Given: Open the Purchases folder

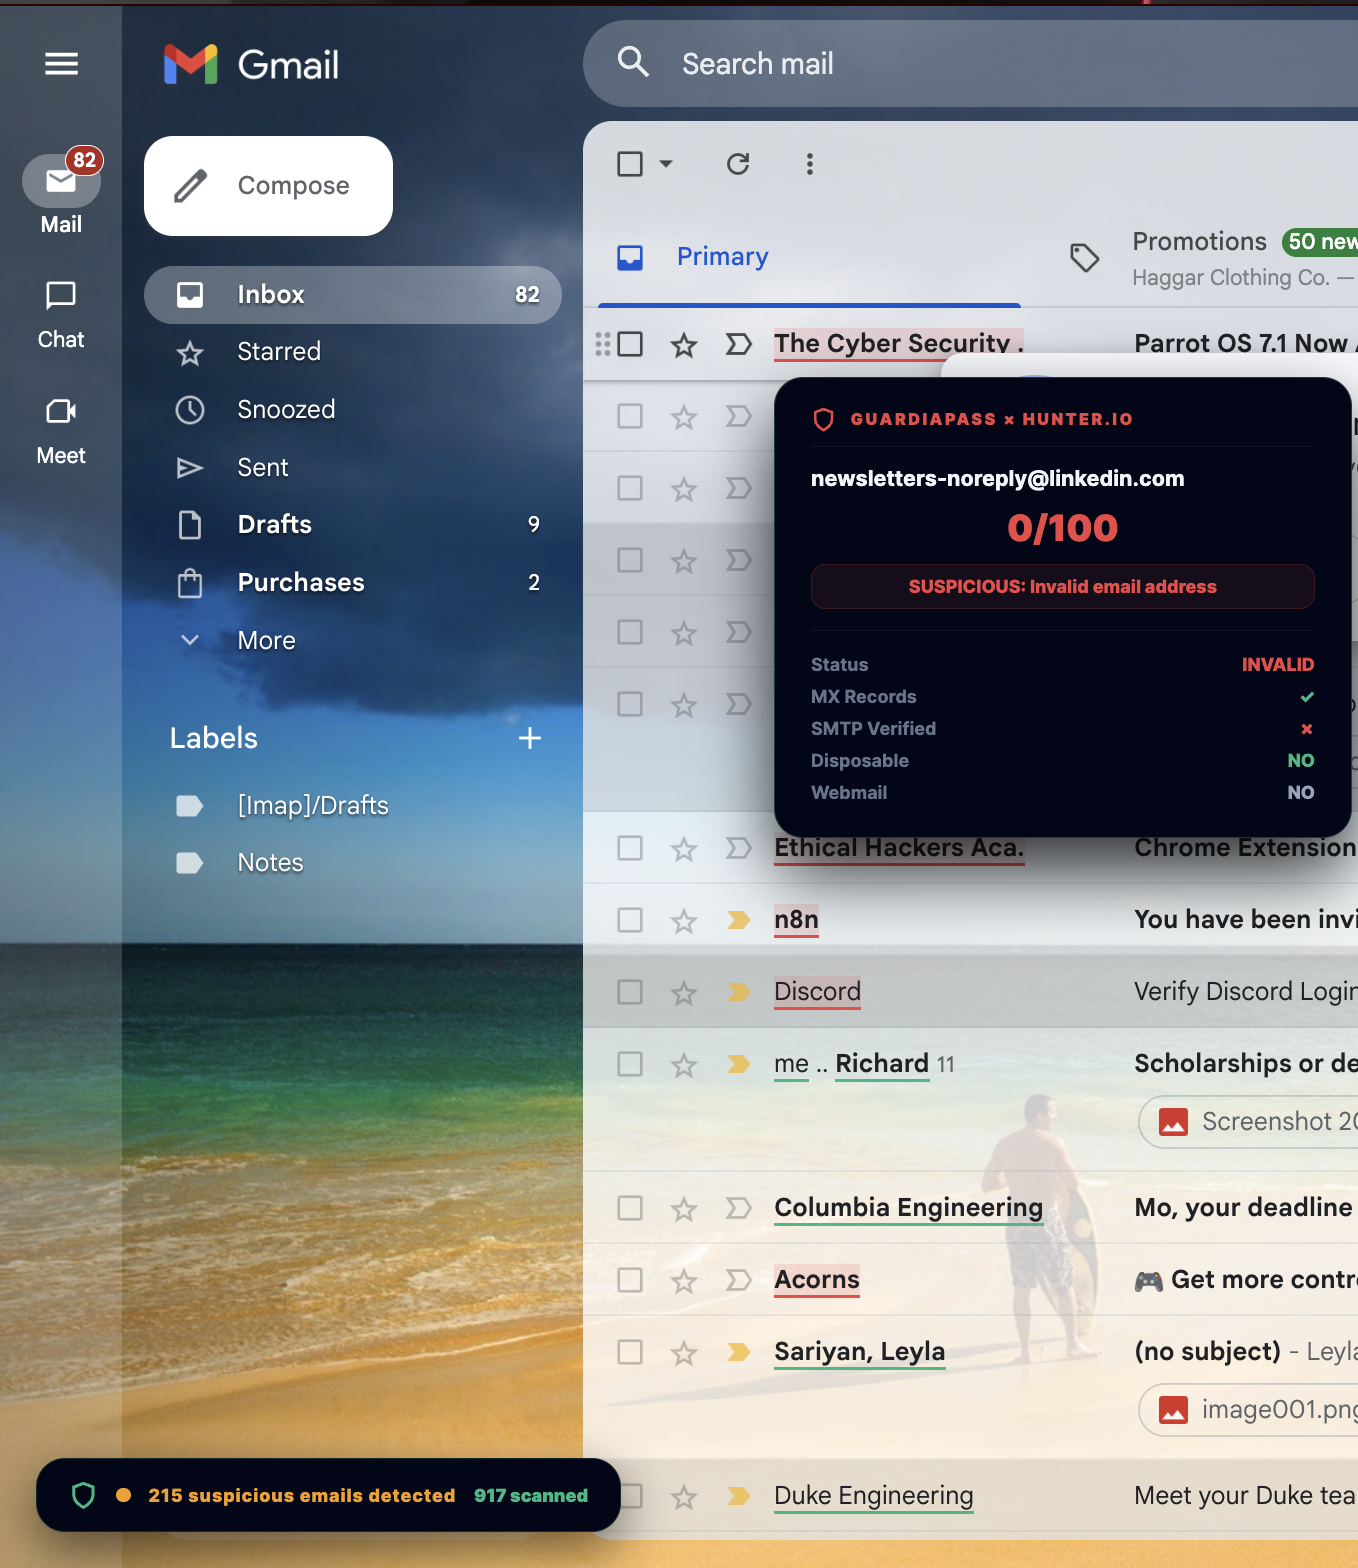Looking at the screenshot, I should point(353,583).
